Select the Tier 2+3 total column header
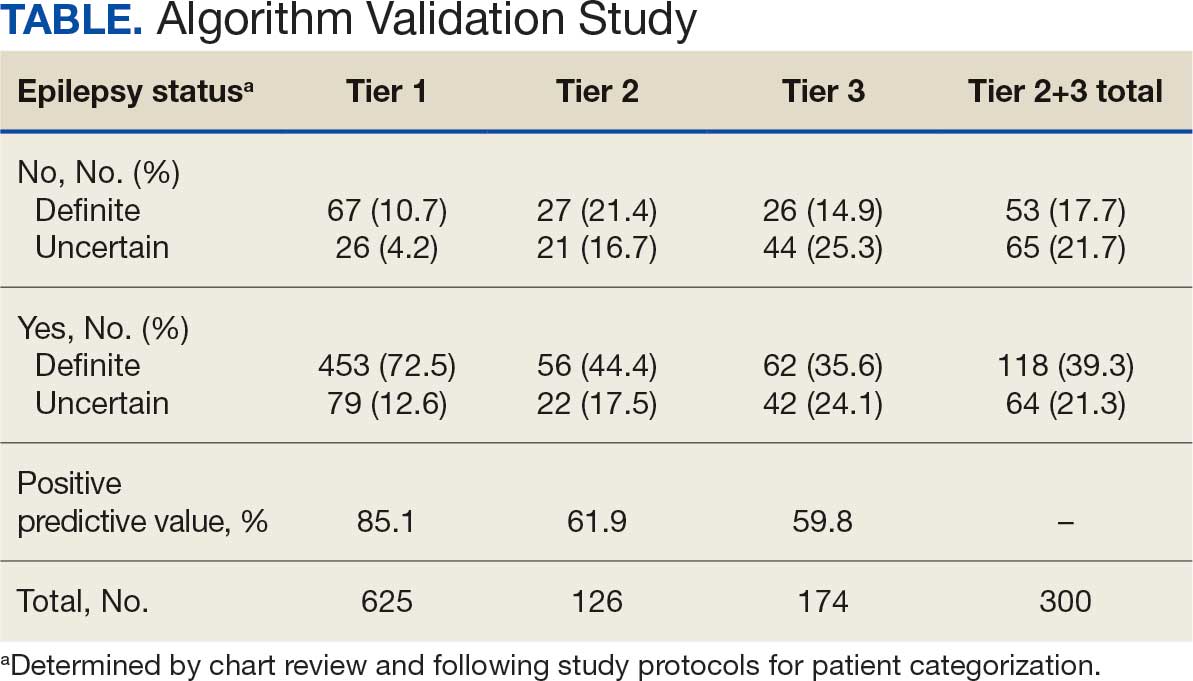Image resolution: width=1193 pixels, height=681 pixels. (x=1065, y=92)
